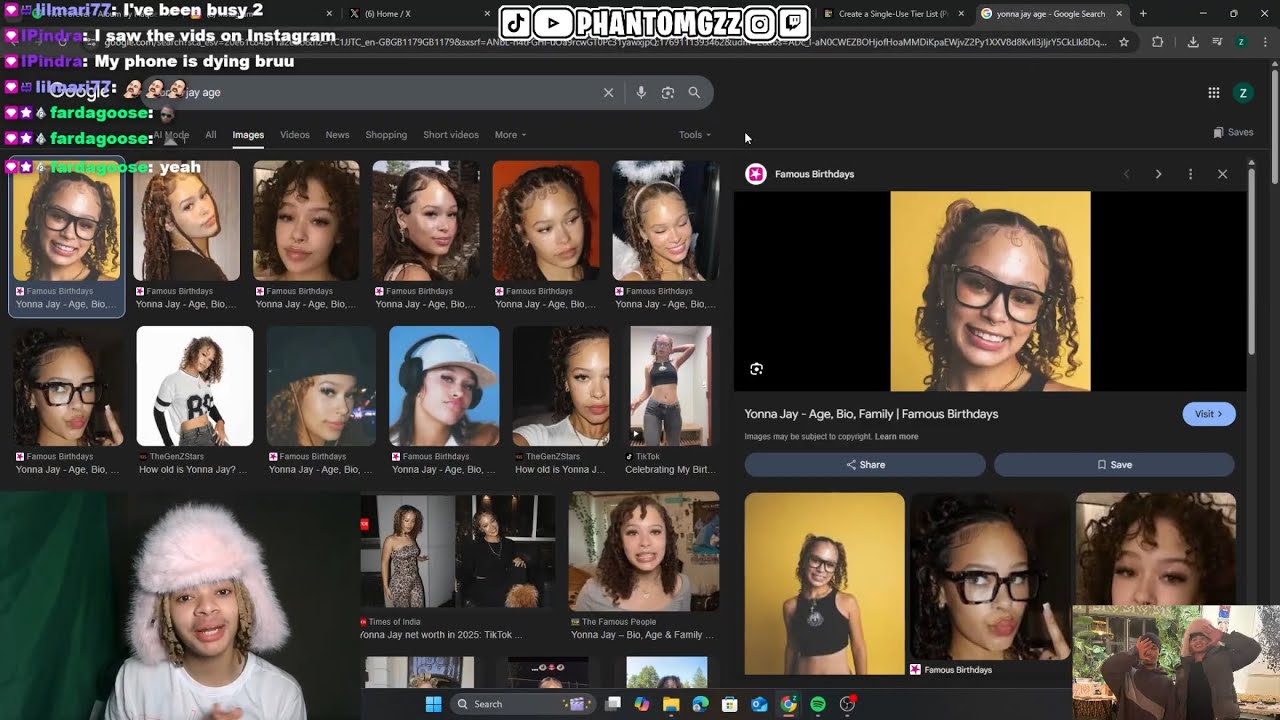The height and width of the screenshot is (720, 1280).
Task: Click the magnifier search submit icon
Action: 694,92
